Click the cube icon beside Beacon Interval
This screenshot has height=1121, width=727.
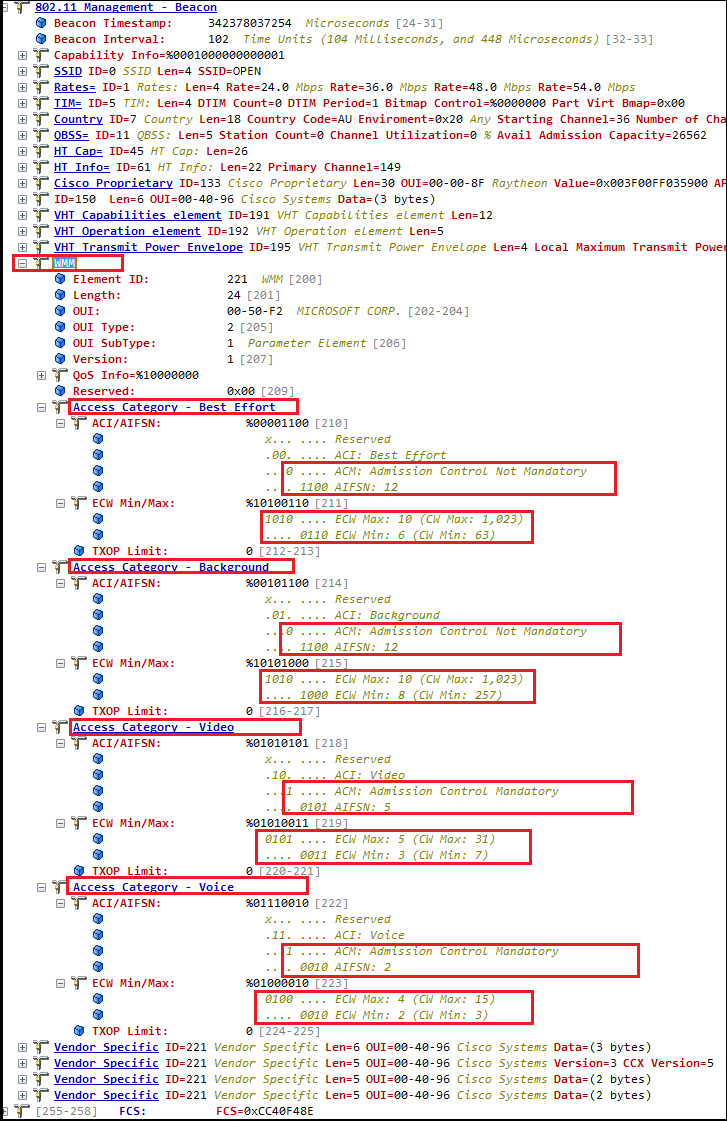click(x=41, y=39)
